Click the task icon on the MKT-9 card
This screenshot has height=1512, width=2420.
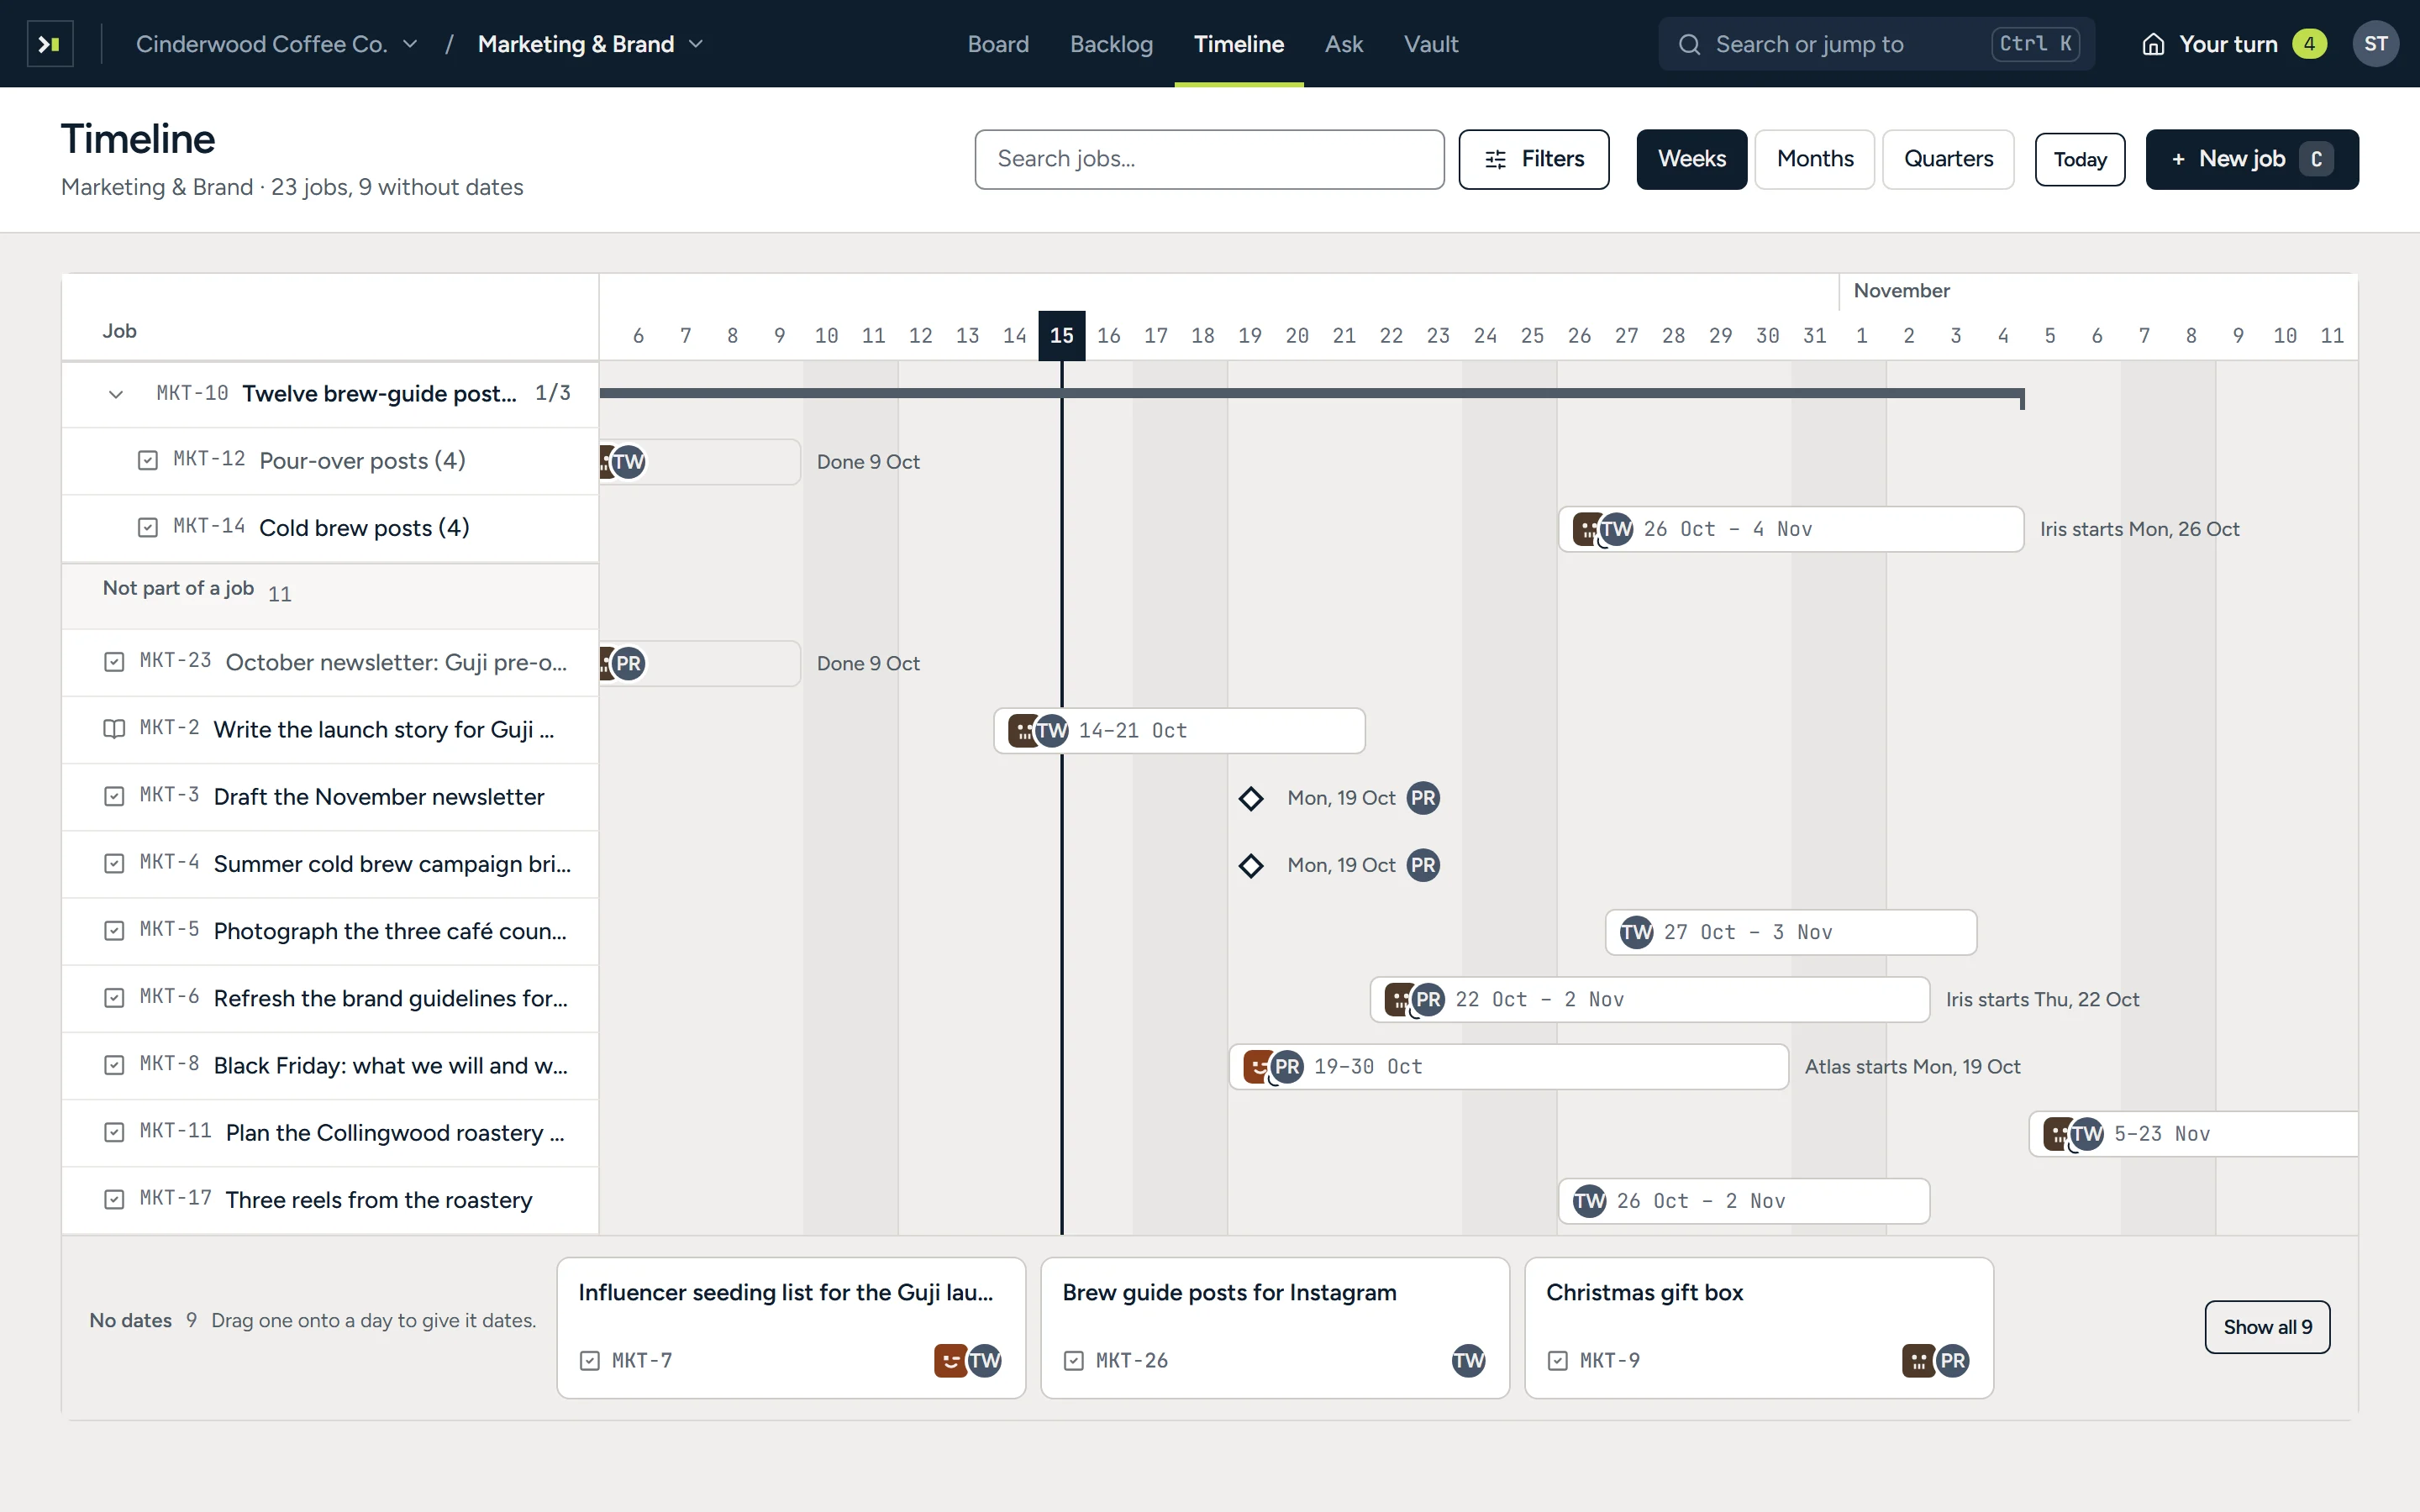[1557, 1360]
